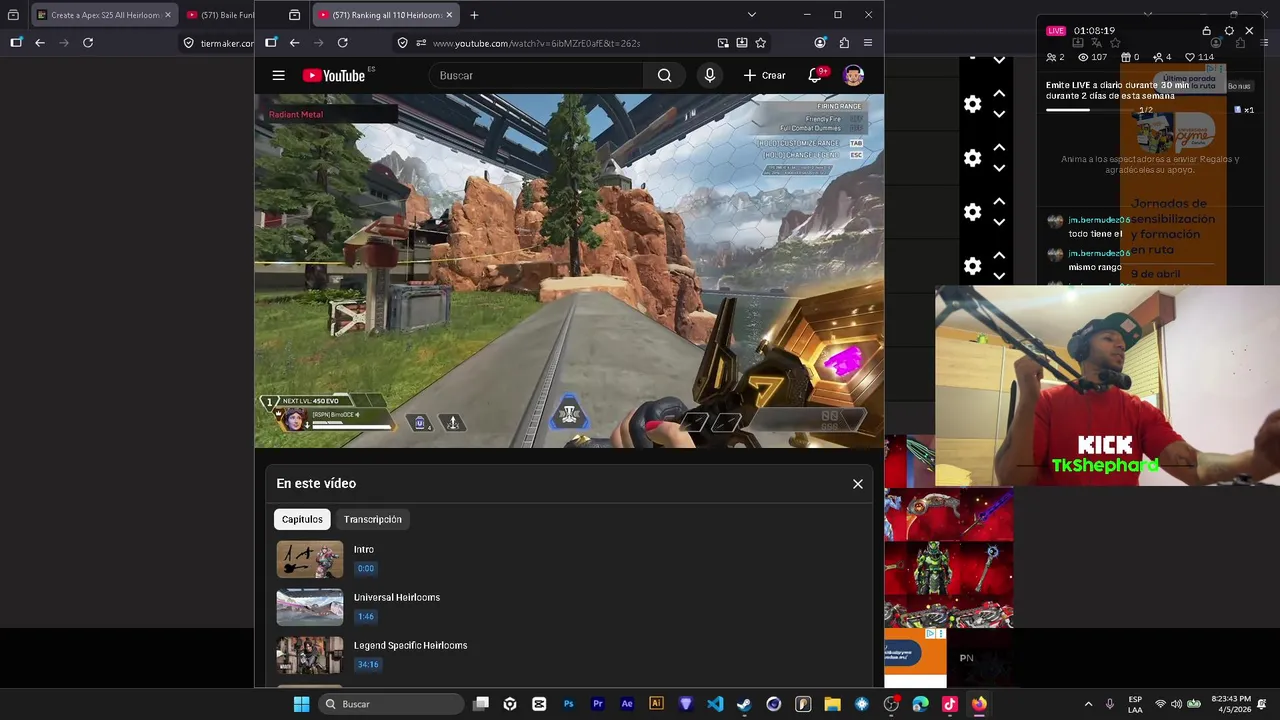1280x720 pixels.
Task: Open extensions puzzle icon in front browser
Action: [844, 43]
